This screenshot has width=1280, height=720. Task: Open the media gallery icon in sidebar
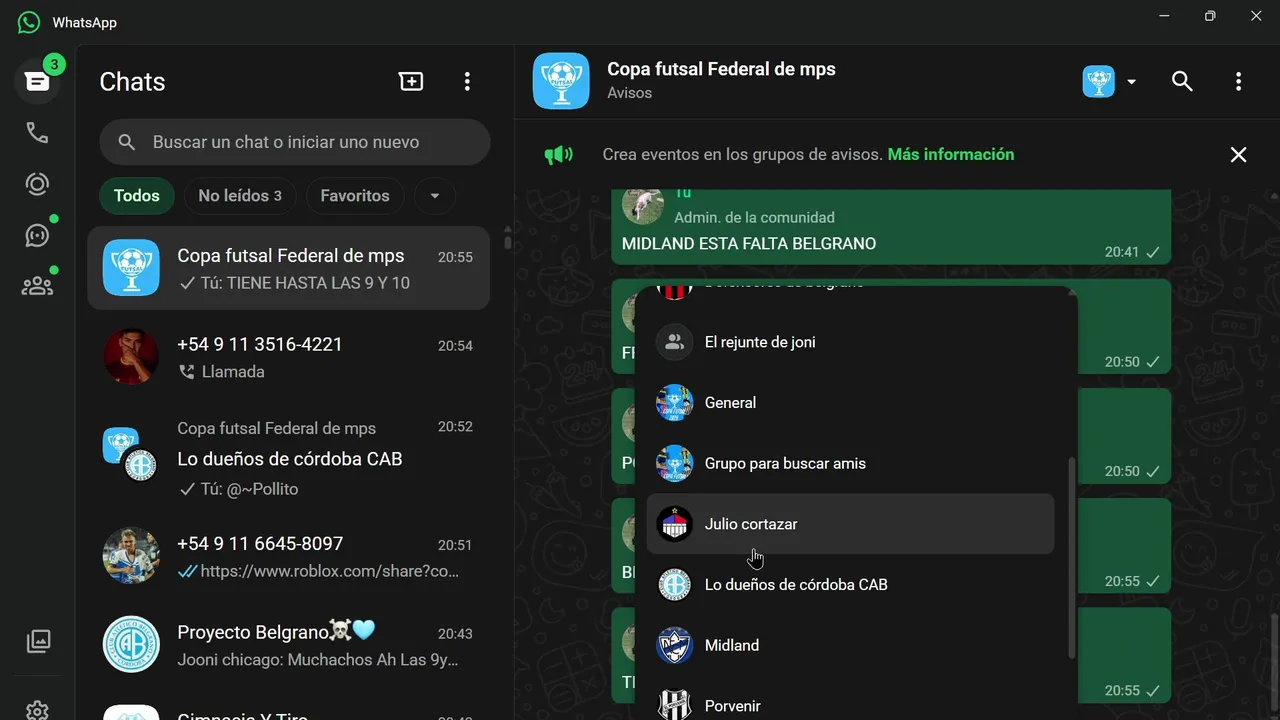(x=37, y=641)
